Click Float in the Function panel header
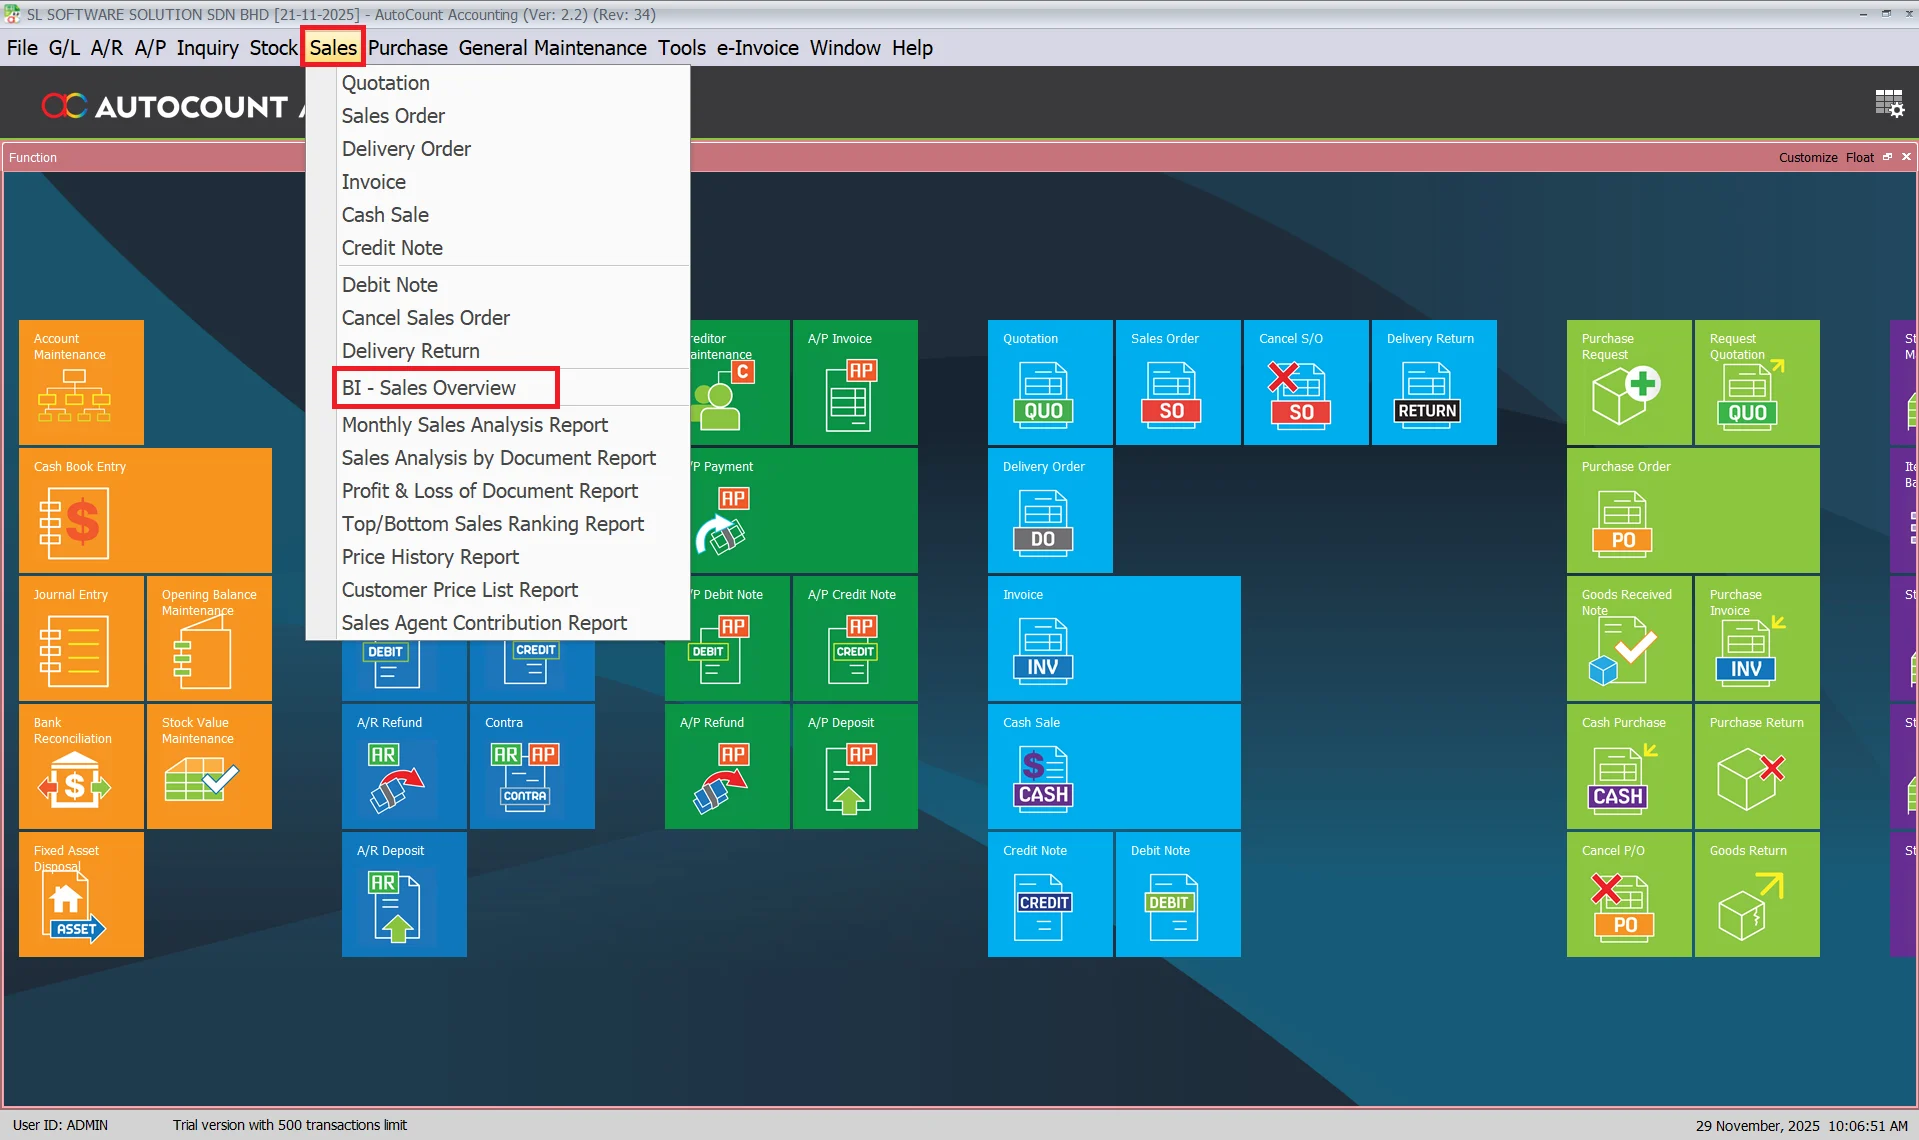This screenshot has width=1919, height=1140. (x=1859, y=158)
